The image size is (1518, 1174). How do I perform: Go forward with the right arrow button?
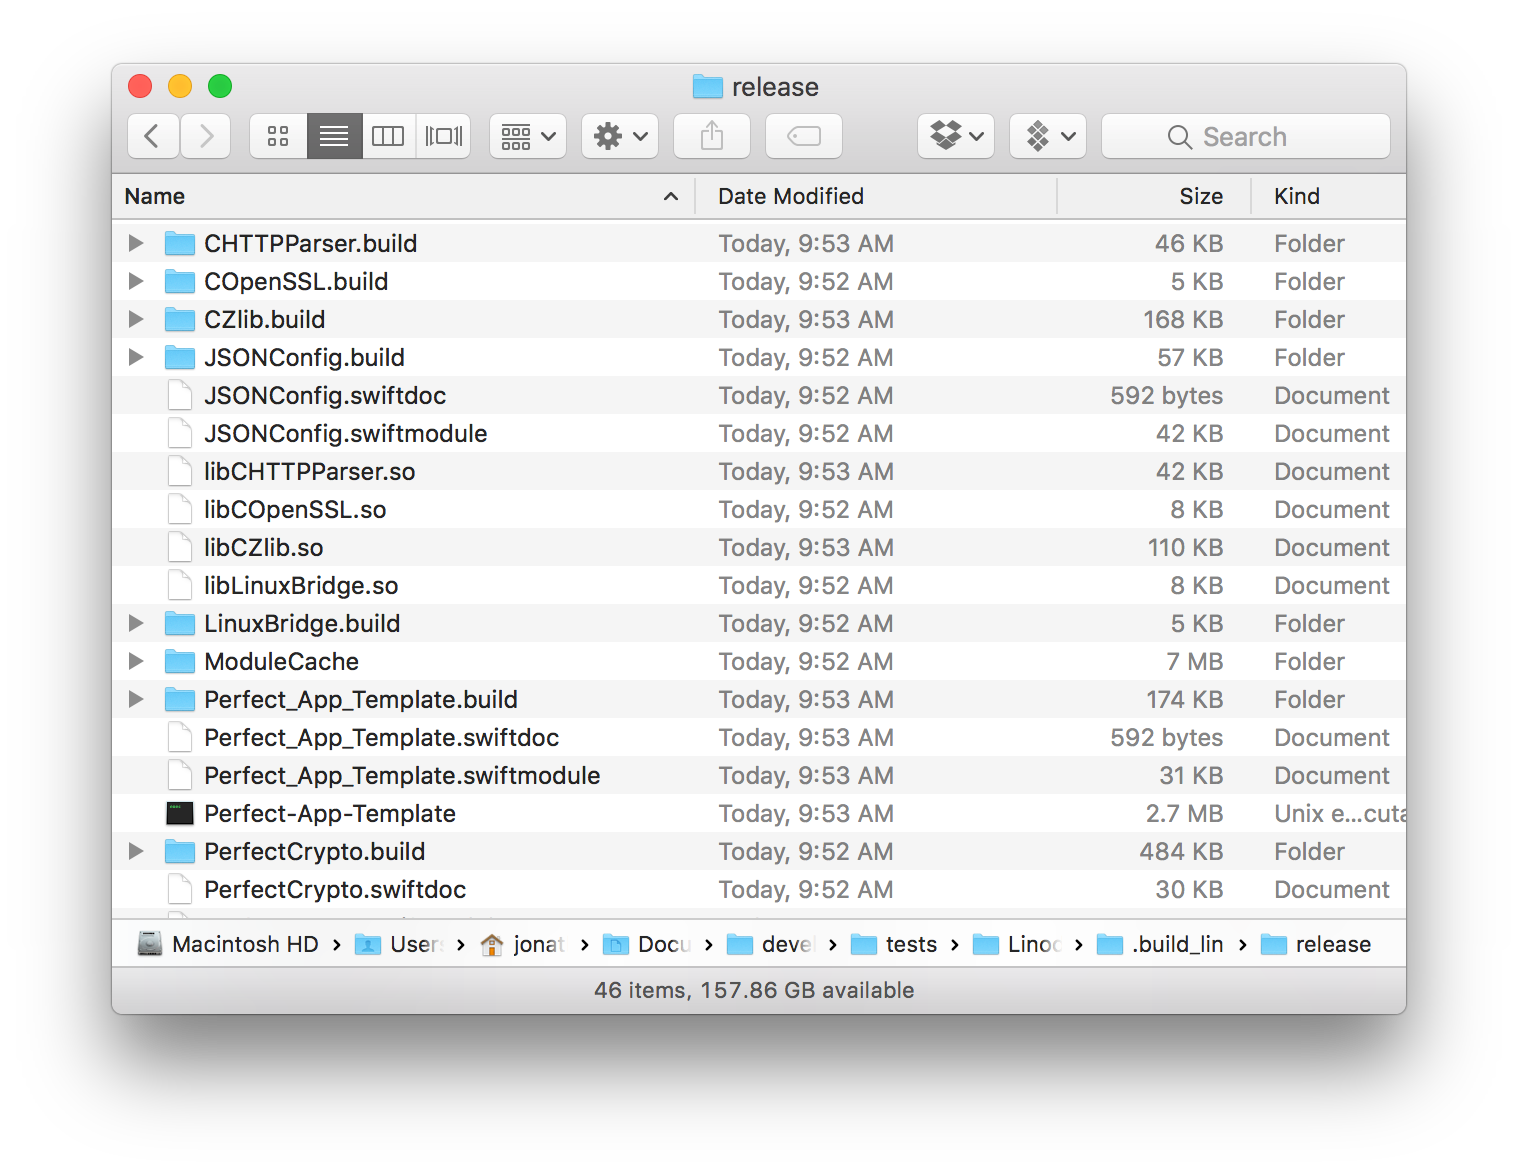[206, 136]
